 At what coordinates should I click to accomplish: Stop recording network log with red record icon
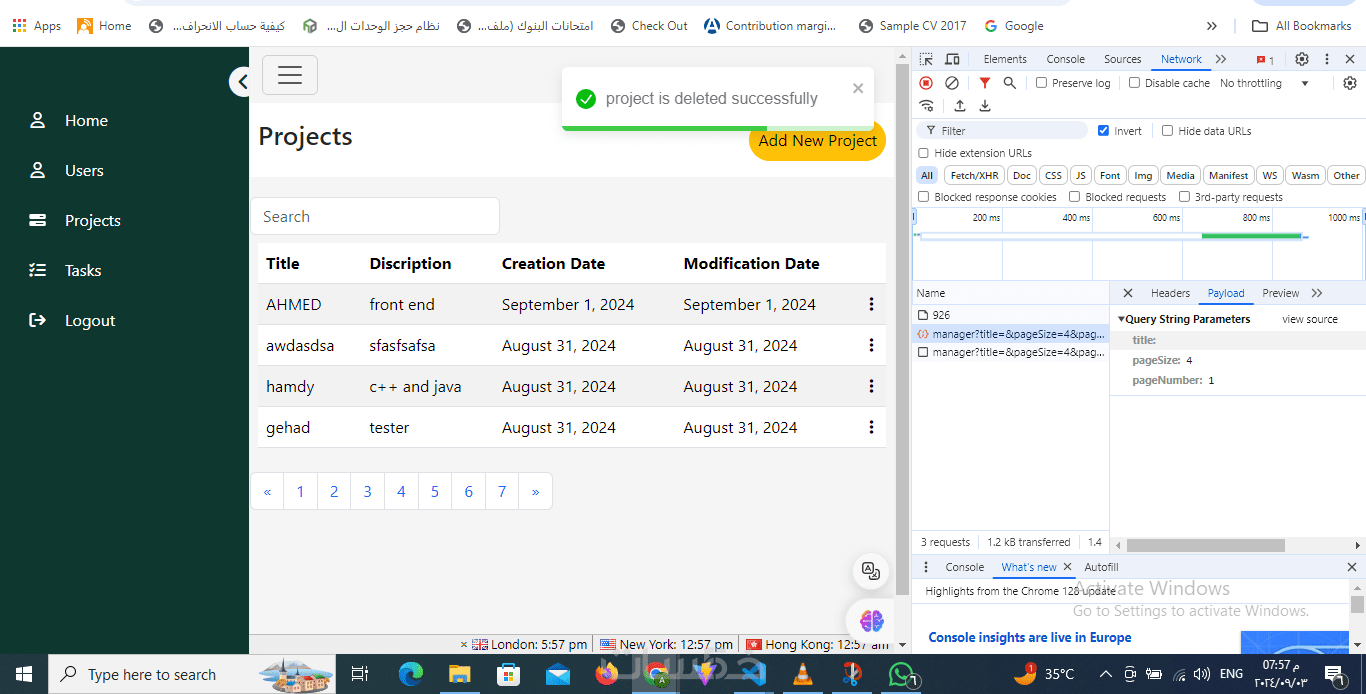coord(926,83)
